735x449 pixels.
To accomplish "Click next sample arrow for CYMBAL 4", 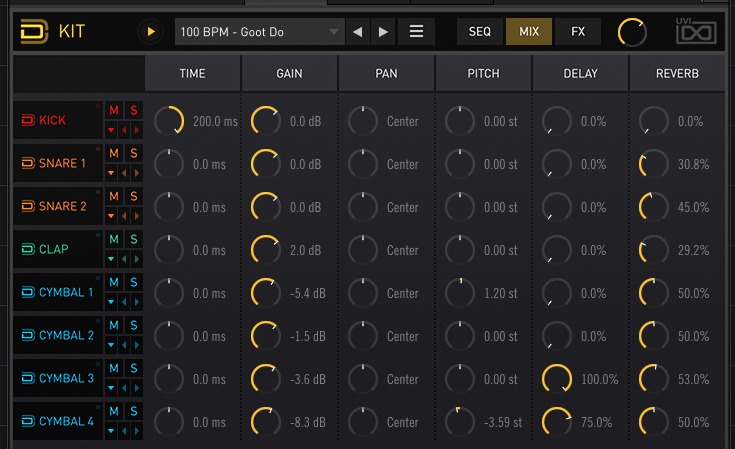I will point(136,431).
